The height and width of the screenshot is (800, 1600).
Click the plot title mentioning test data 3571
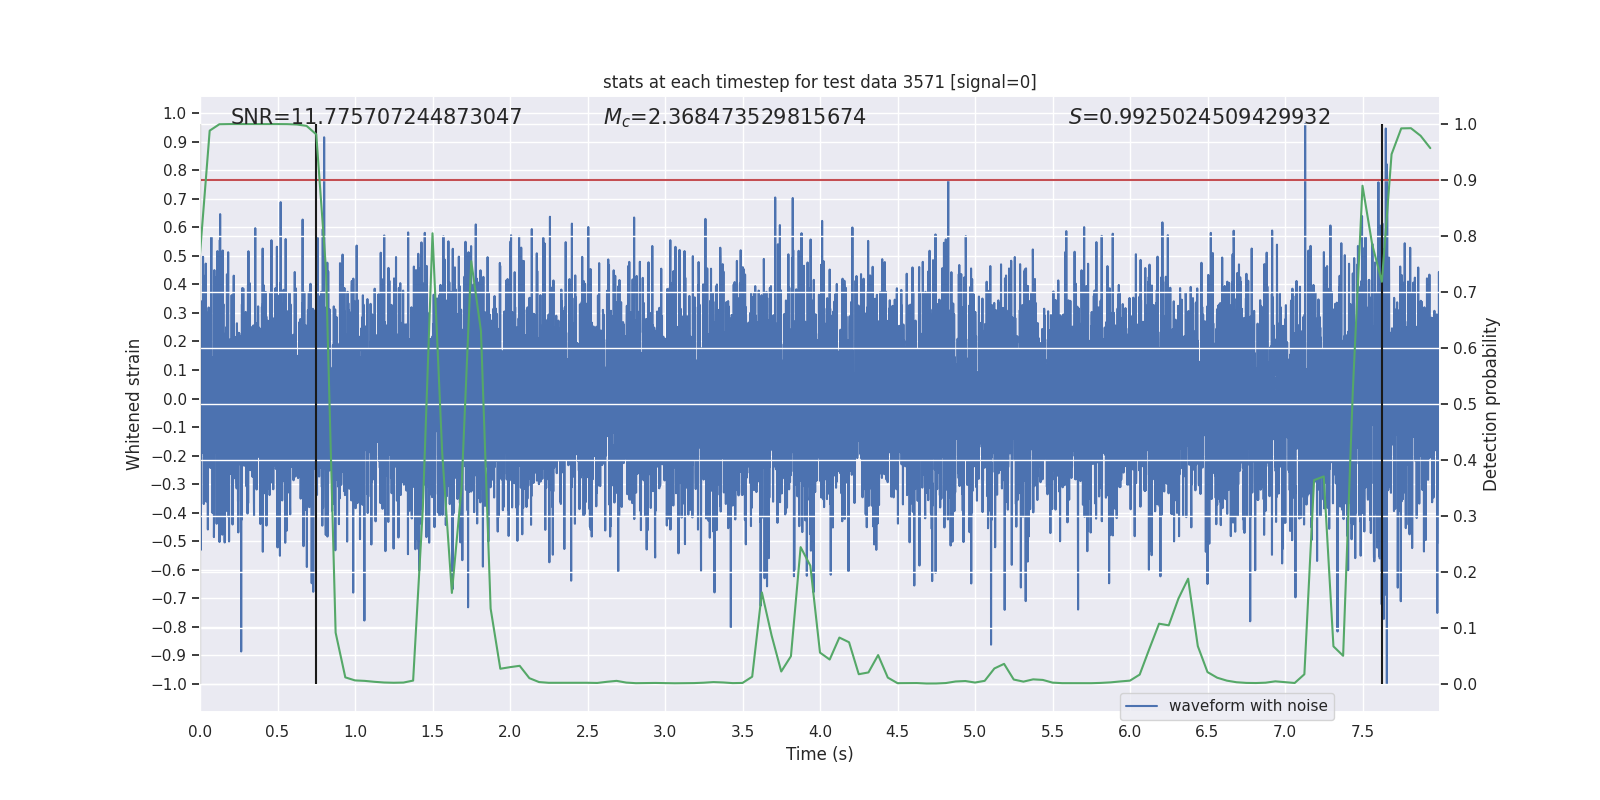pos(820,82)
